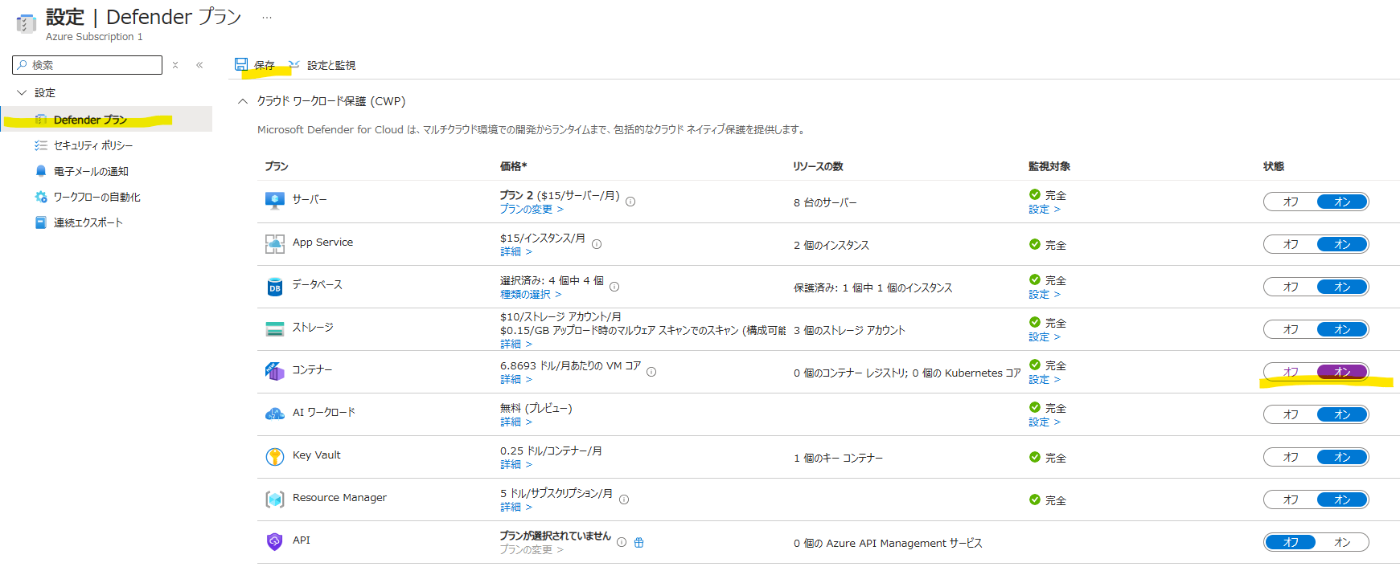
Task: Open the page's more options ellipsis
Action: click(266, 18)
